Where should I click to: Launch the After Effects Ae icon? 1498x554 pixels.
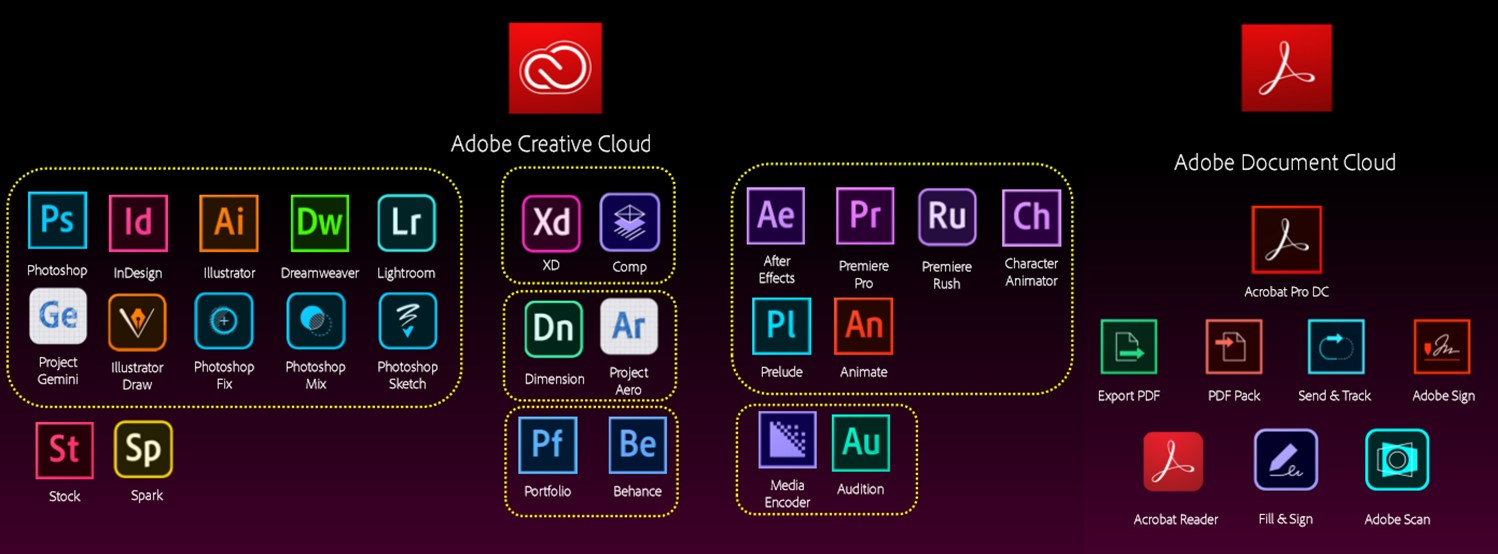[777, 215]
